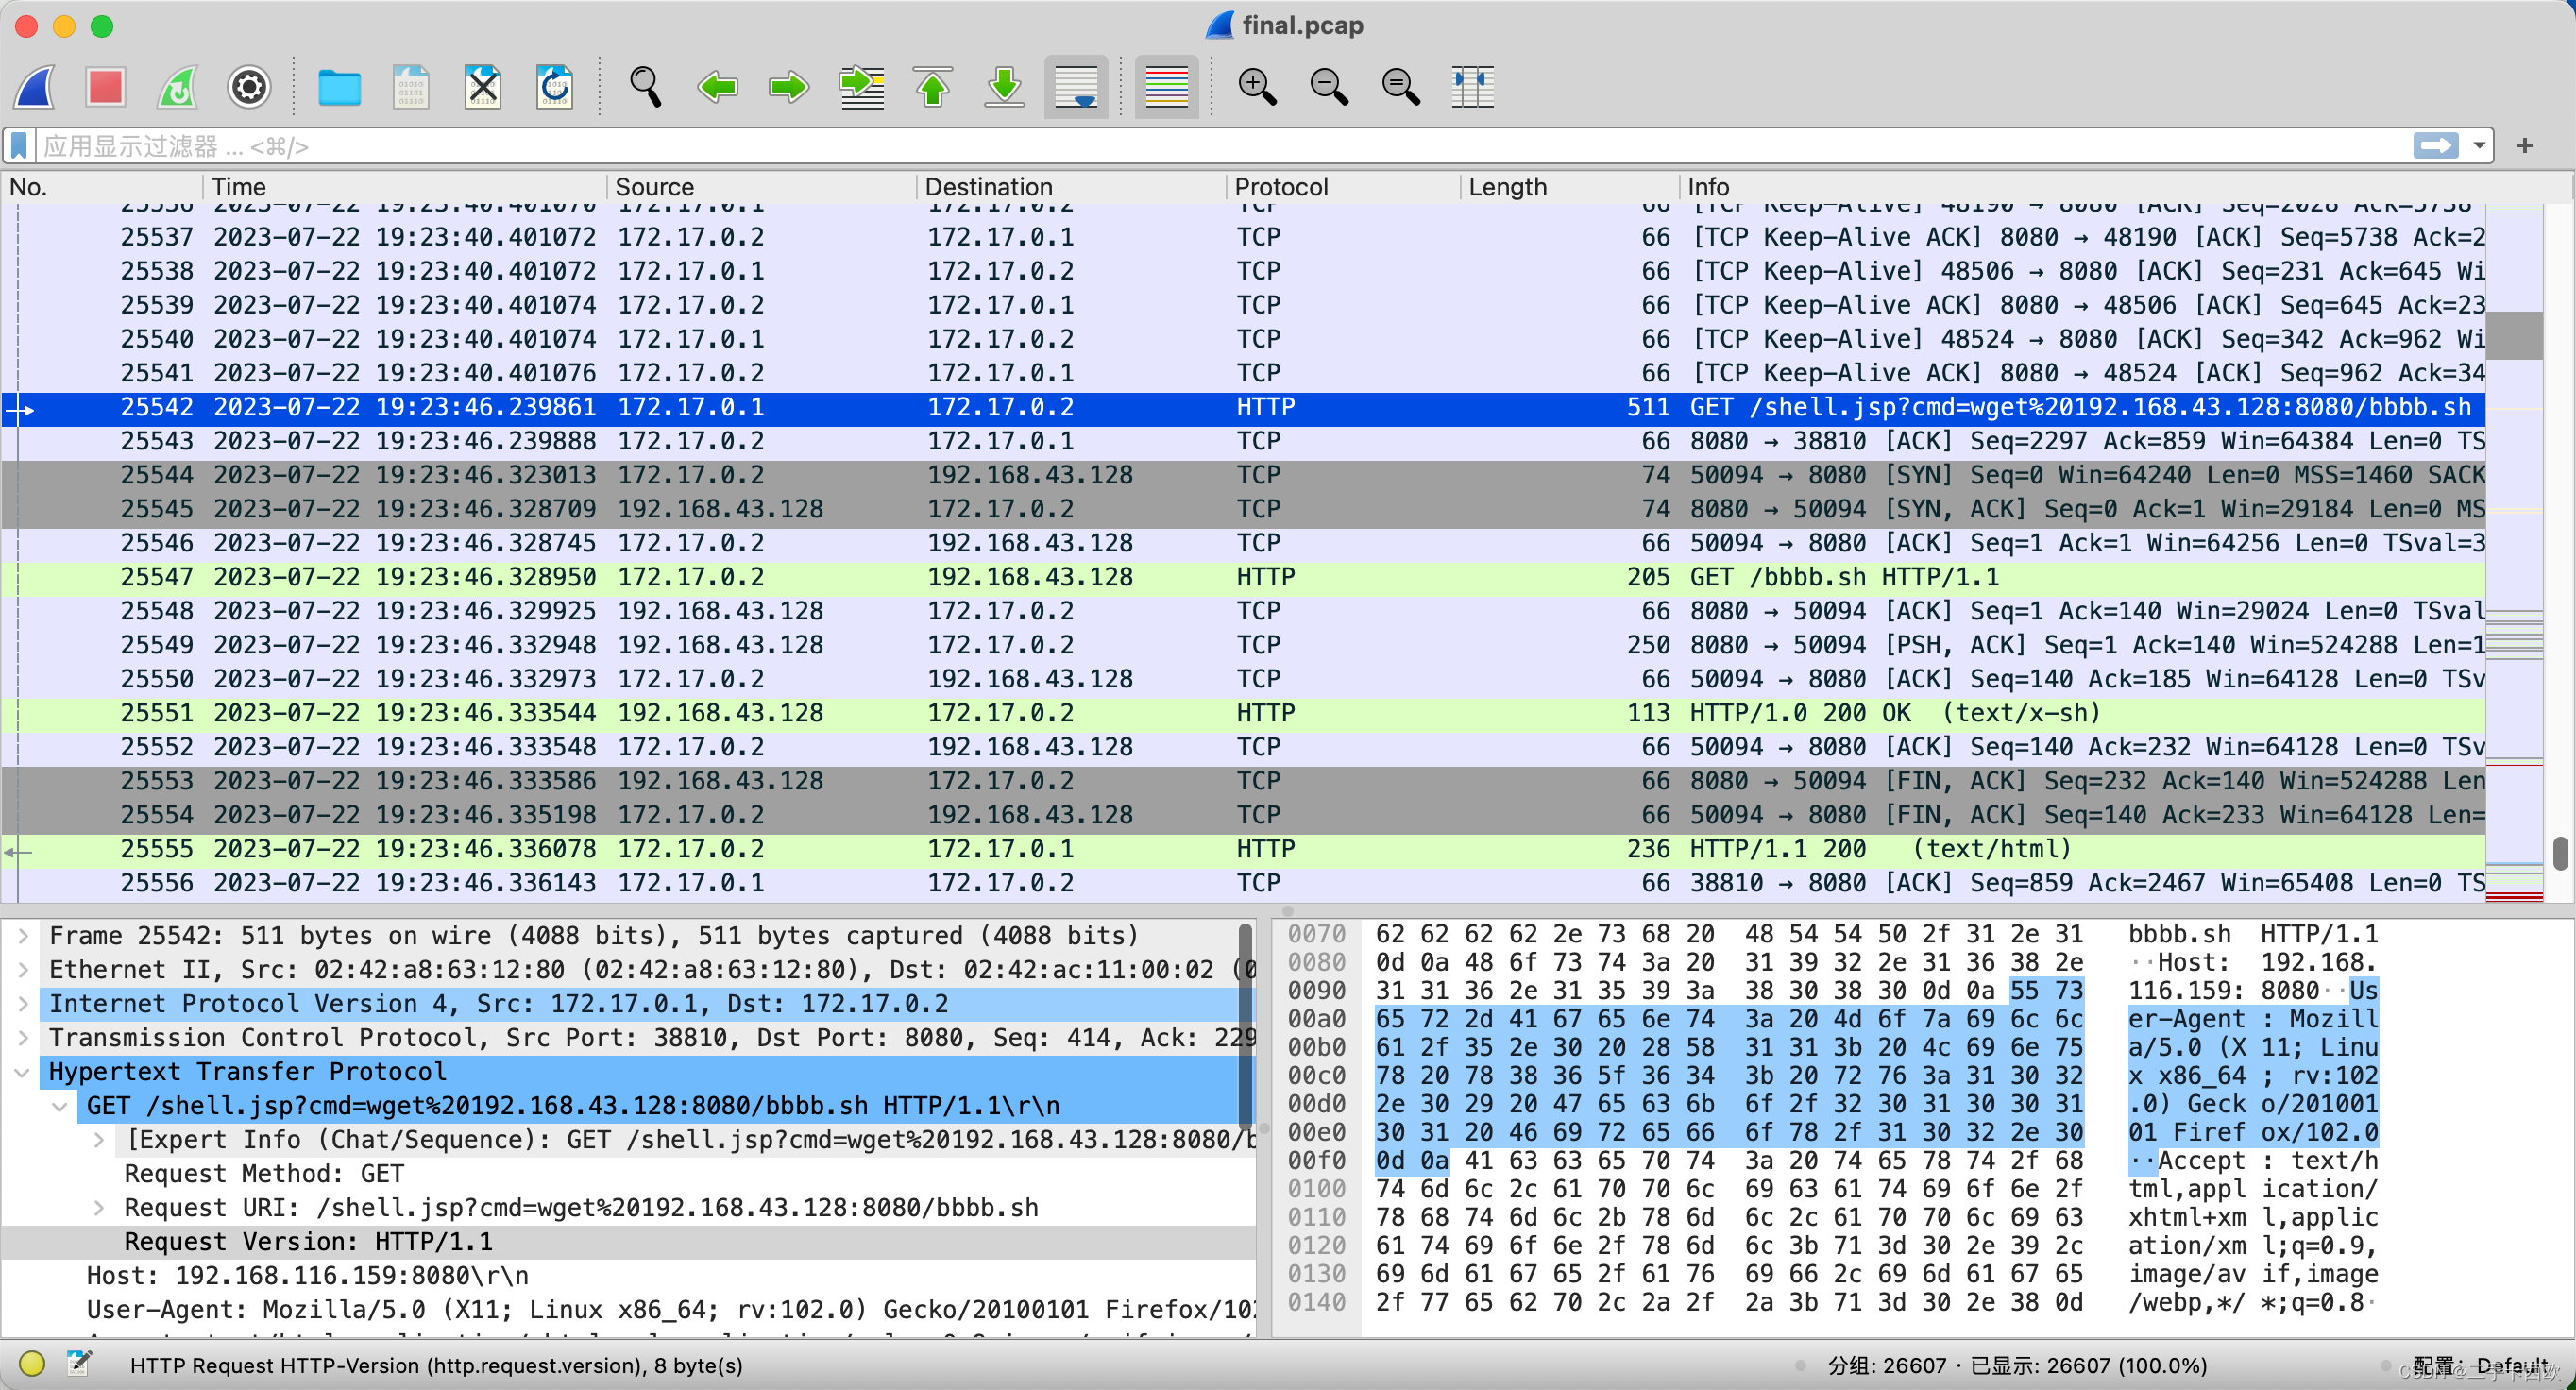2576x1390 pixels.
Task: Toggle packet list colorization
Action: (x=1166, y=87)
